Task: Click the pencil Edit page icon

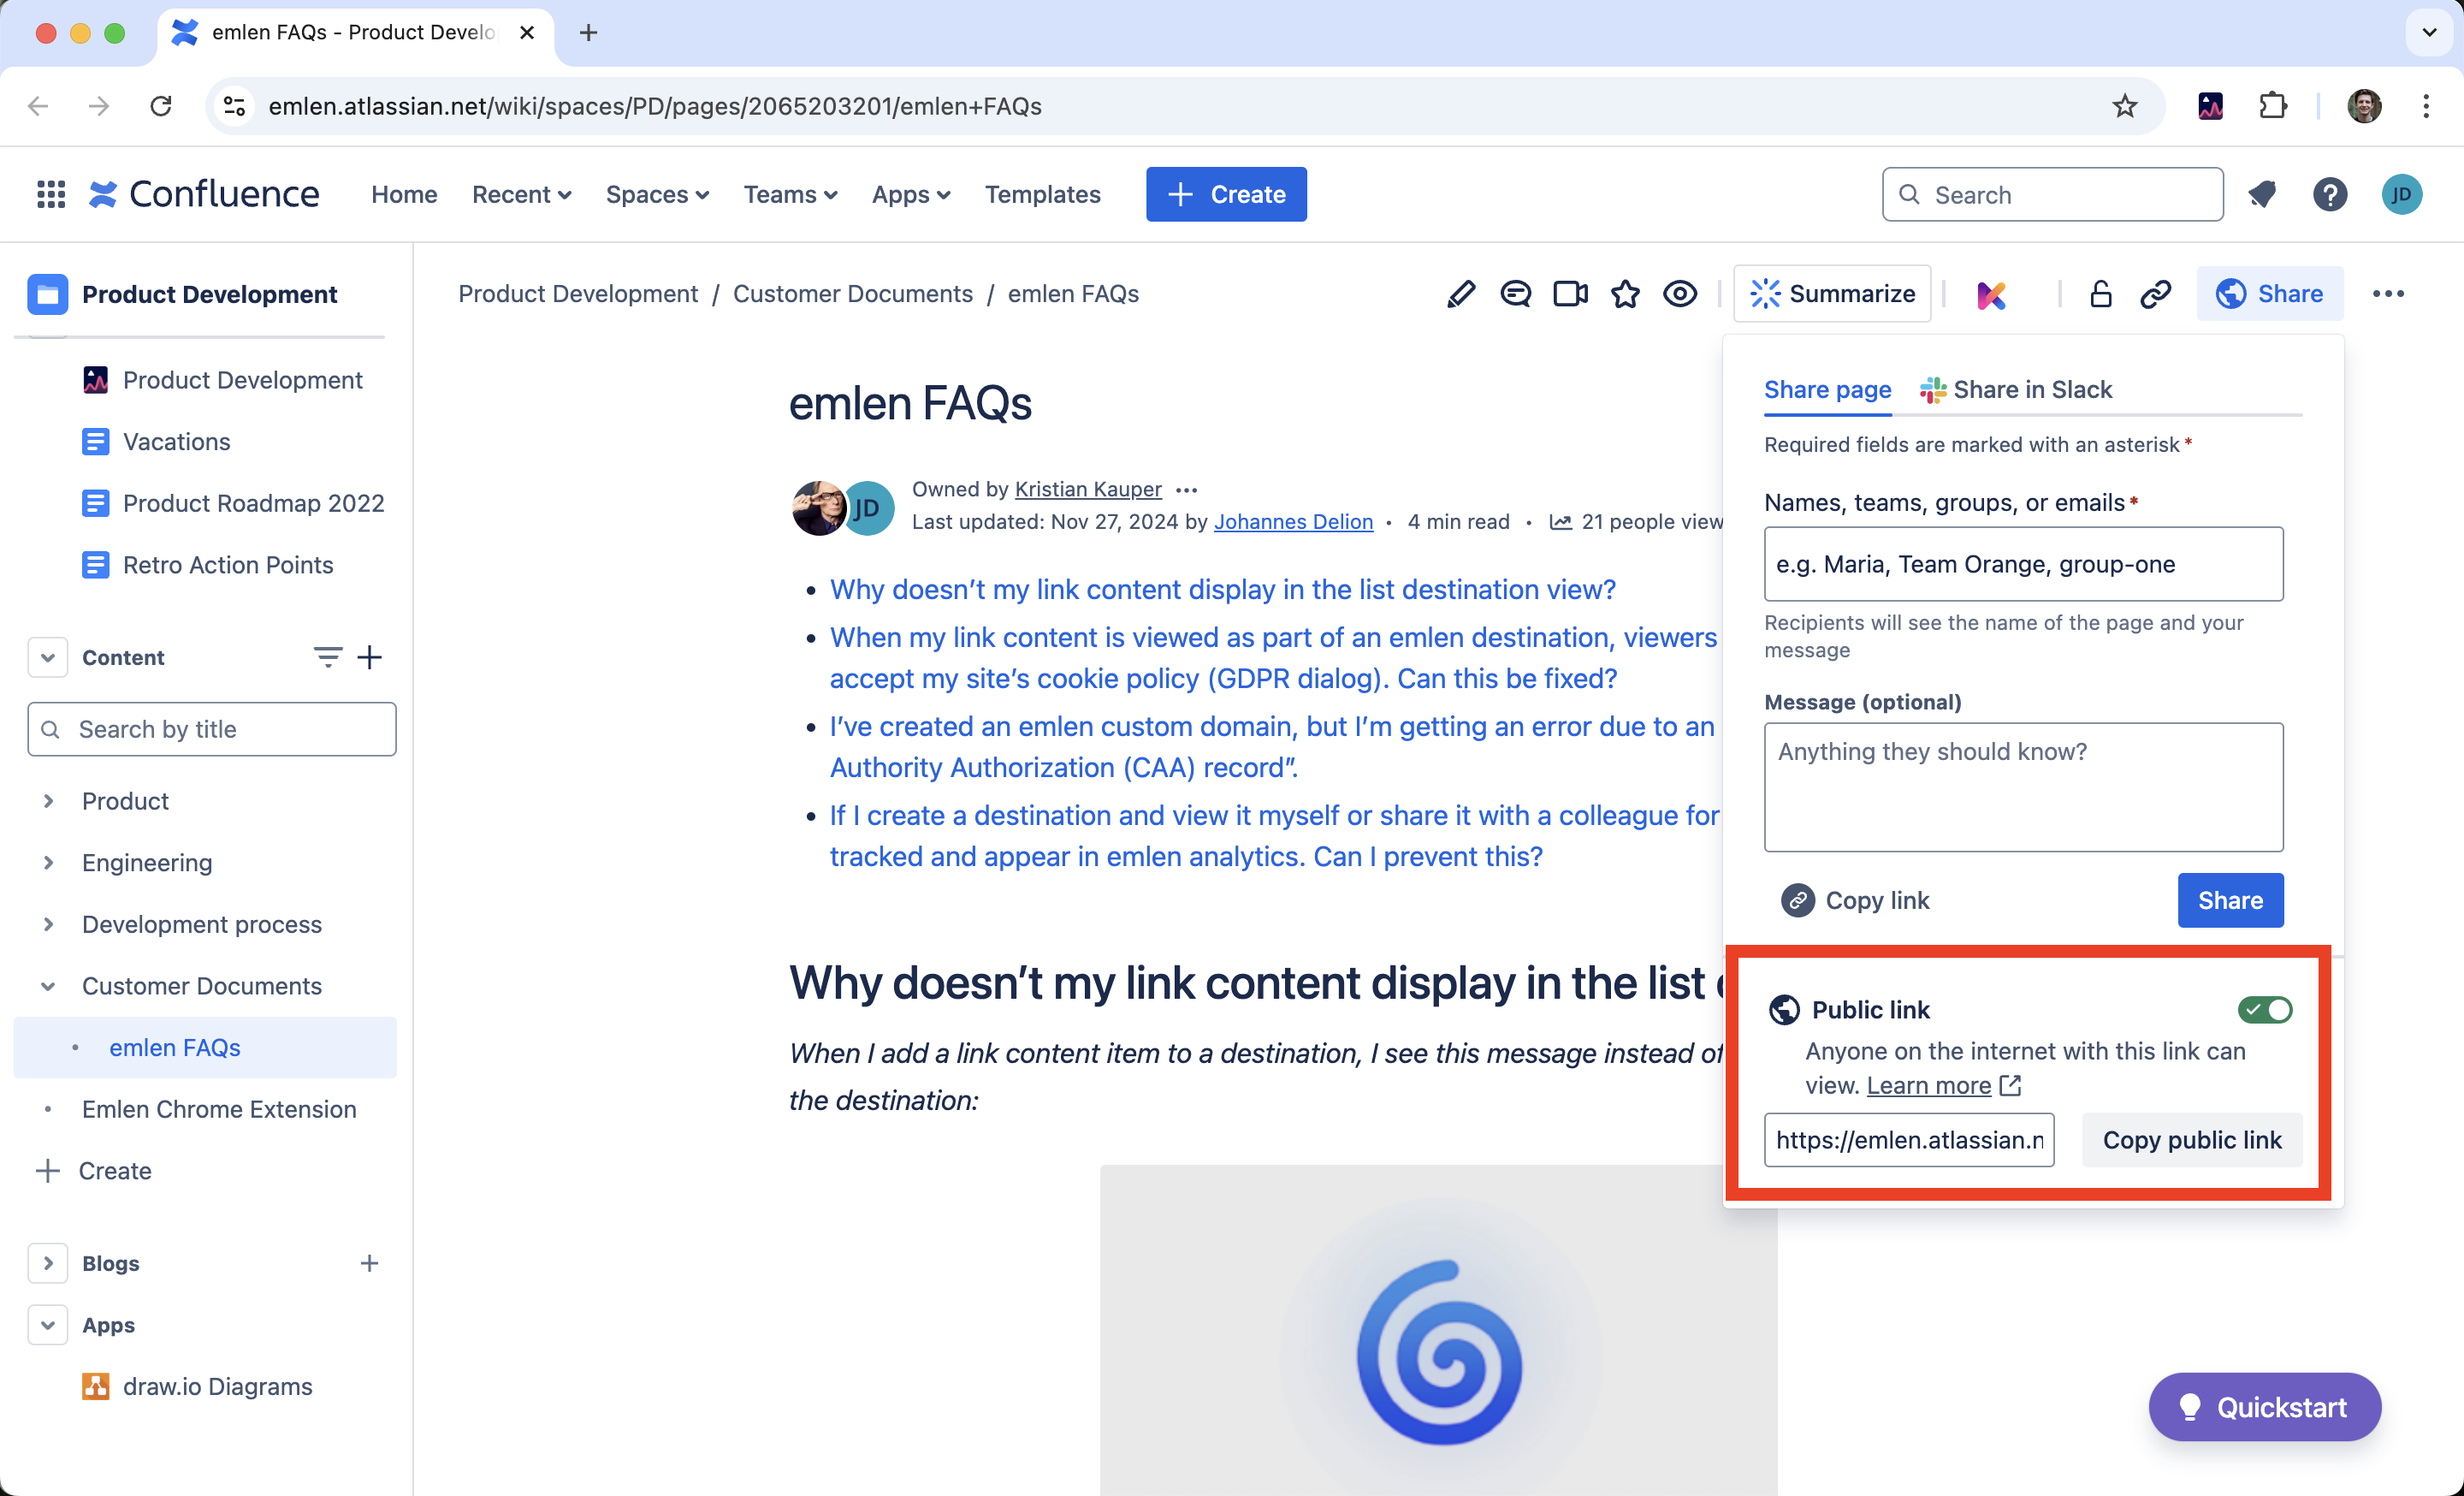Action: click(1460, 294)
